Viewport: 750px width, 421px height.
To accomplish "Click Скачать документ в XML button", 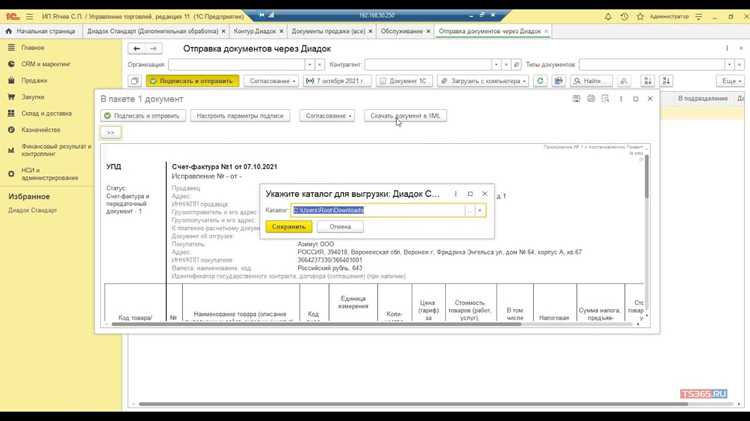I will pos(405,116).
